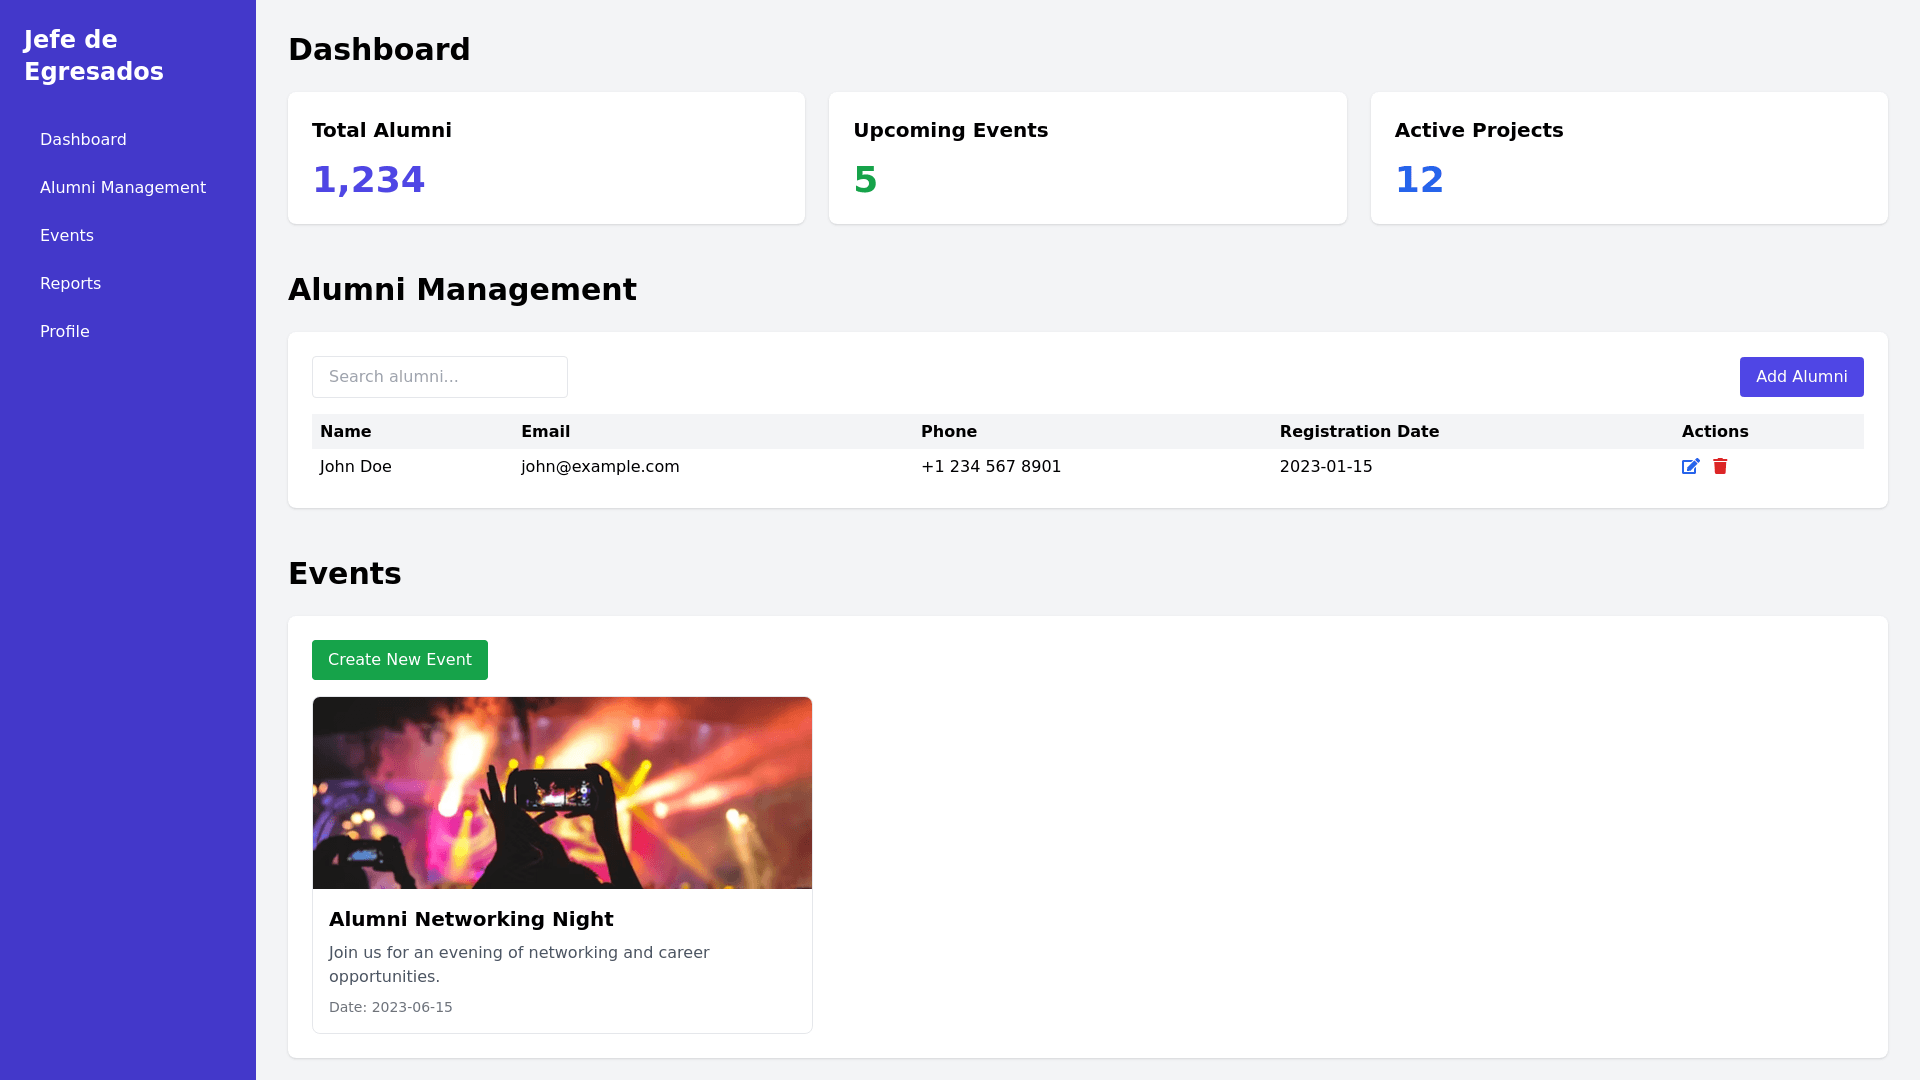Click the Active Projects stat card
Image resolution: width=1920 pixels, height=1080 pixels.
tap(1628, 158)
